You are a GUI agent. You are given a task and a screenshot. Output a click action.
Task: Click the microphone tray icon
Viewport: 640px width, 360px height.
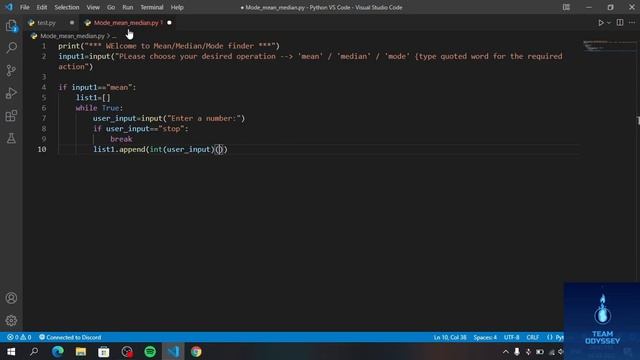pos(517,351)
